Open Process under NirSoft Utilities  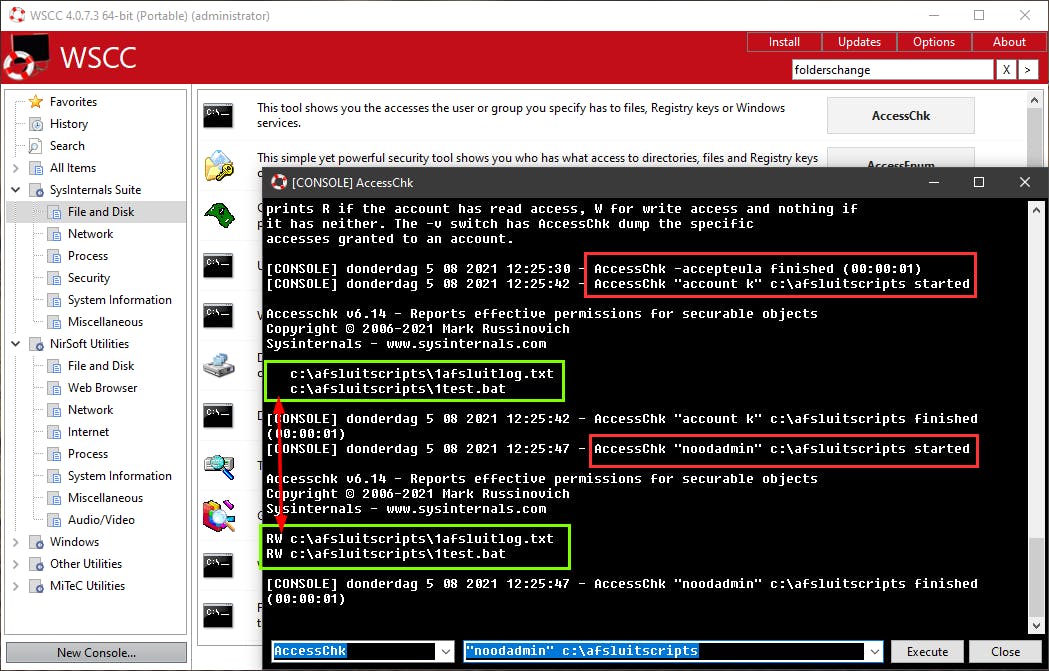click(x=88, y=454)
